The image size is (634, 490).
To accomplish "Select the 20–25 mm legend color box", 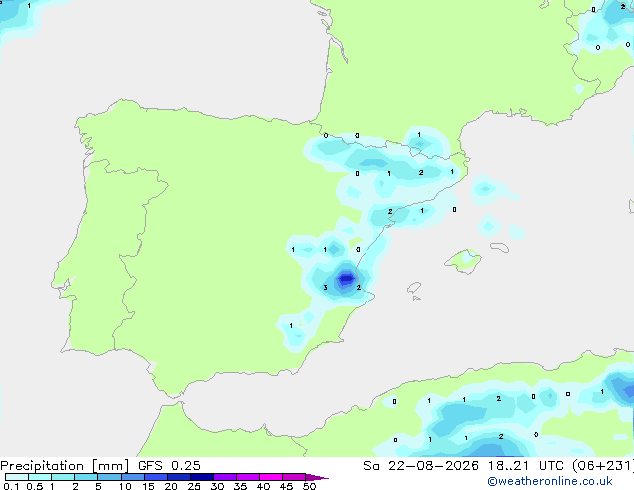I will [179, 477].
